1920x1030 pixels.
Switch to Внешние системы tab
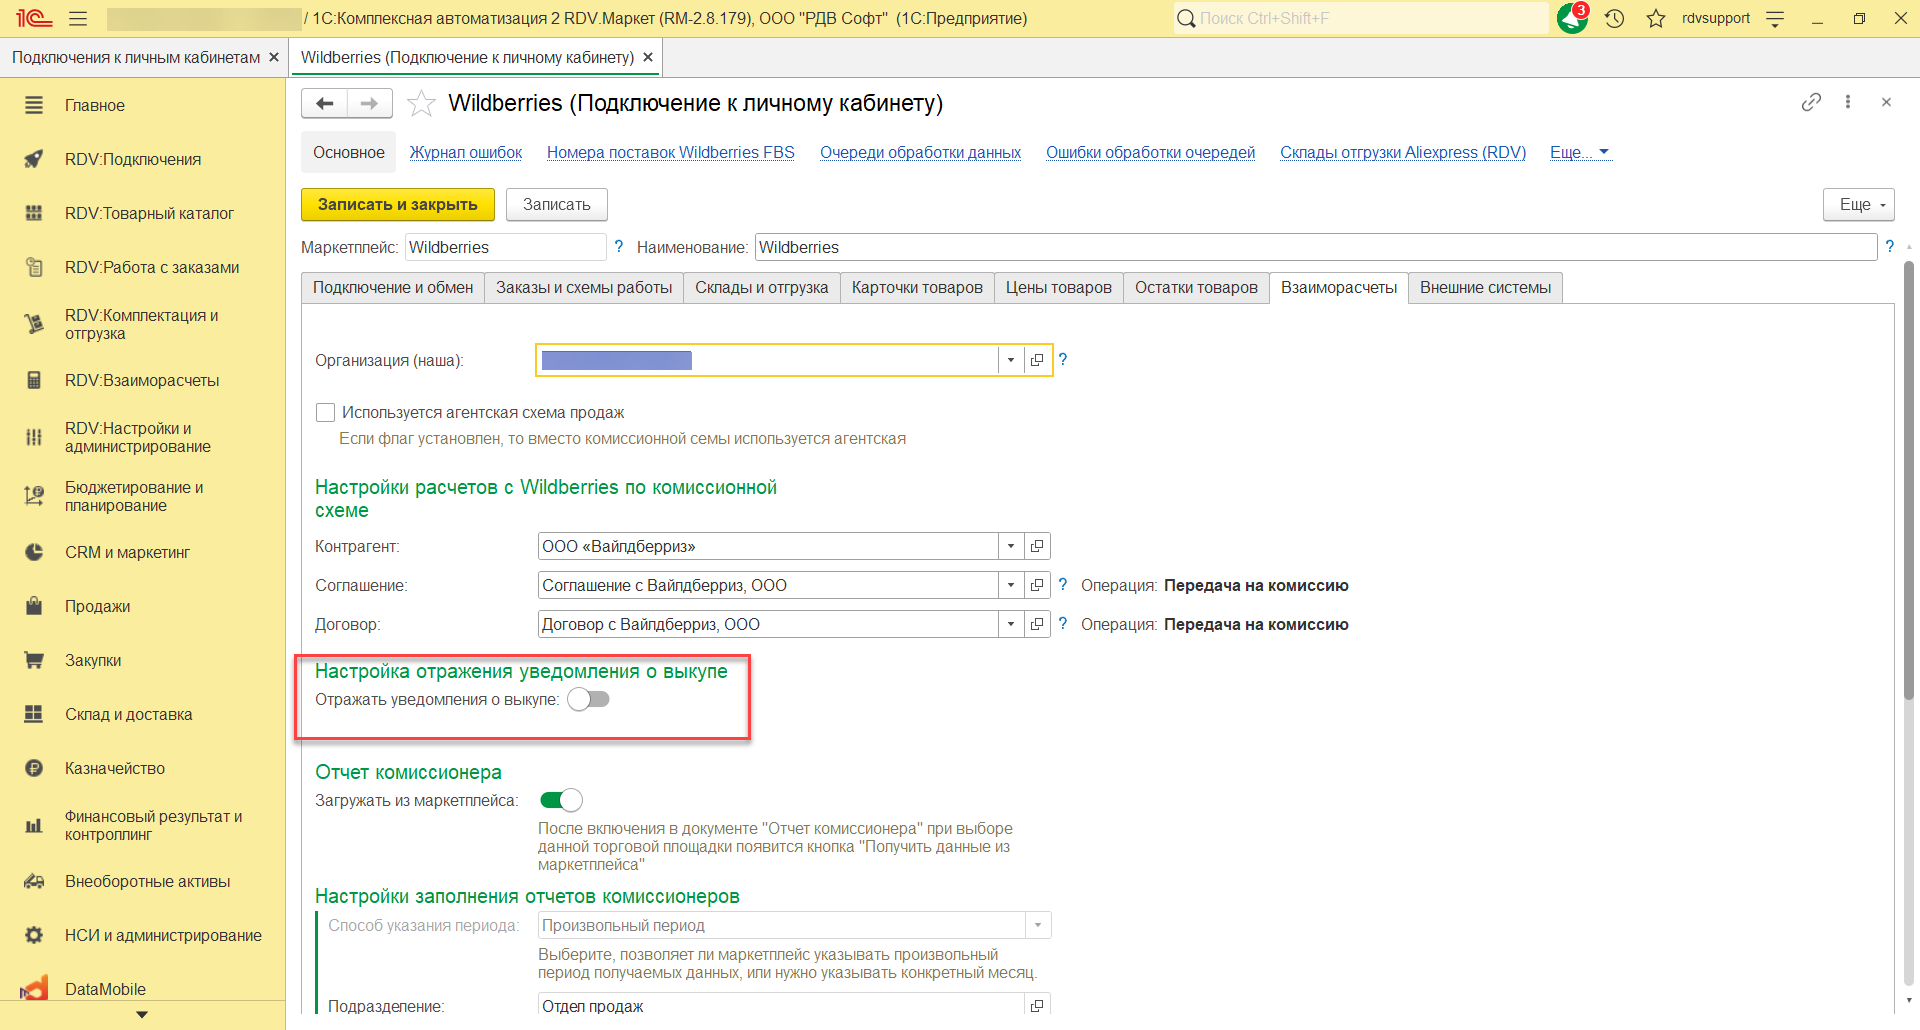1486,287
